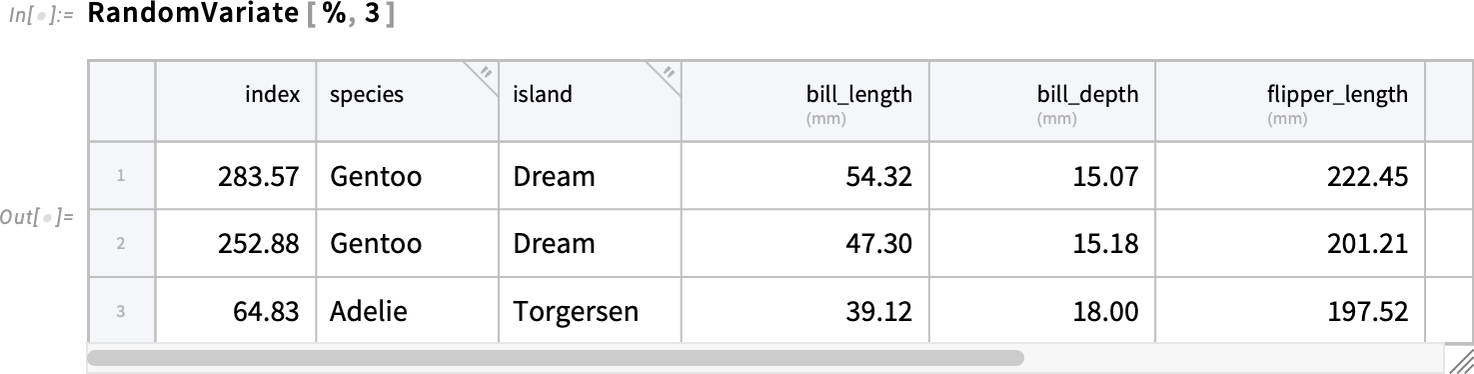This screenshot has height=374, width=1474.
Task: Click the top-left empty corner cell
Action: (x=121, y=102)
